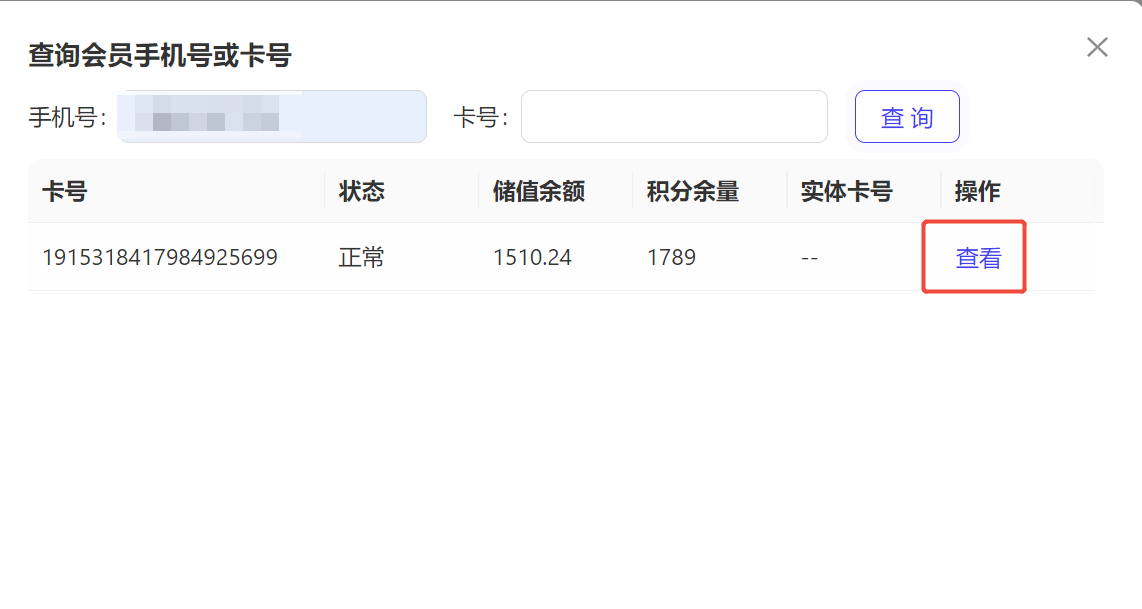Image resolution: width=1142 pixels, height=609 pixels.
Task: Click the 手机号 label beside the phone field
Action: [x=67, y=117]
